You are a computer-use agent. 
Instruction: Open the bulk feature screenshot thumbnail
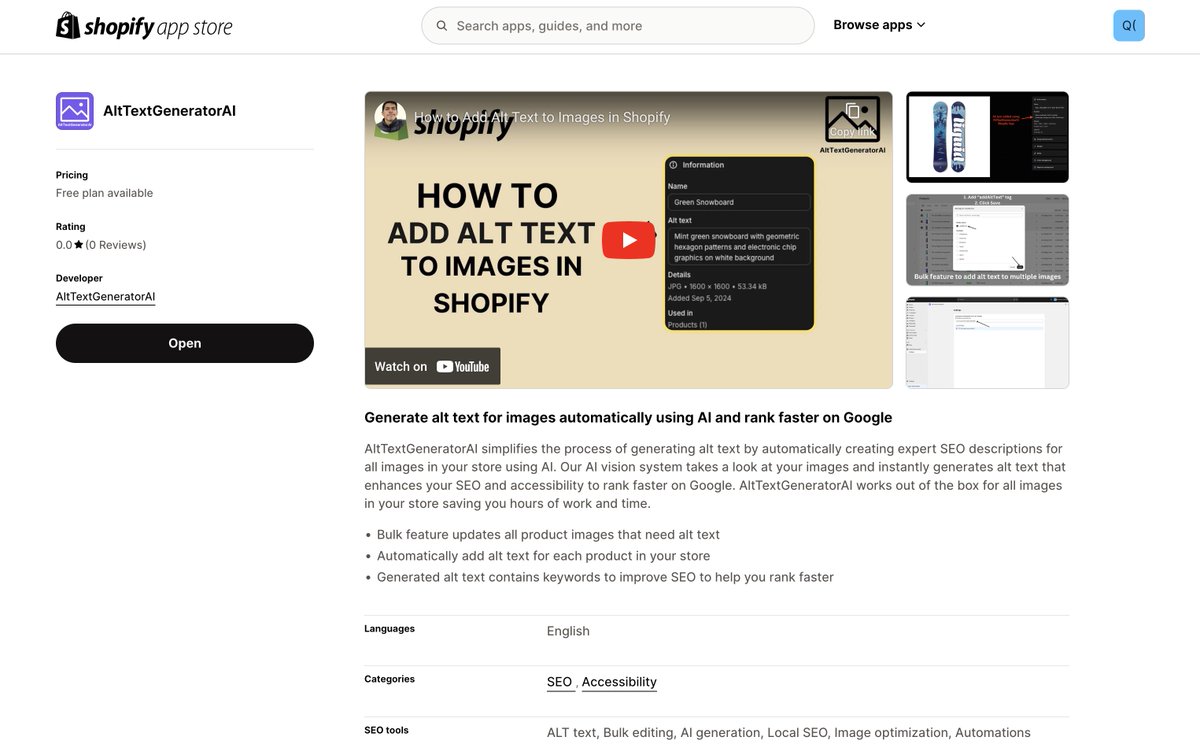987,240
